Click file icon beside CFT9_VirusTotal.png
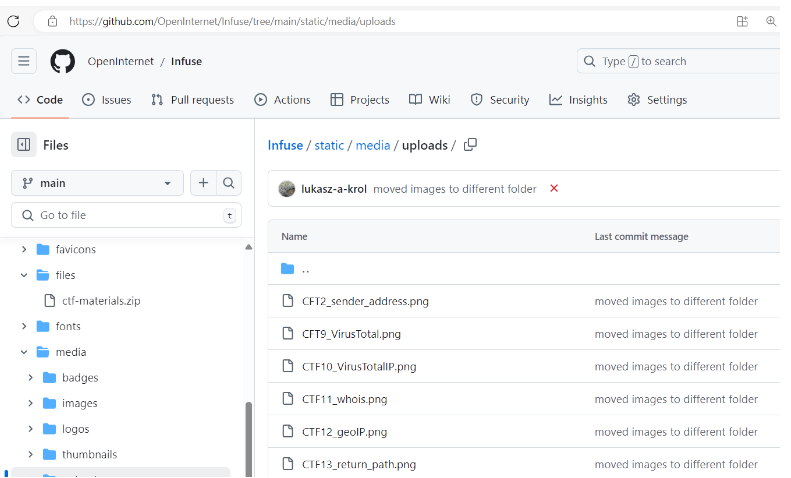Image resolution: width=791 pixels, height=478 pixels. pos(288,333)
